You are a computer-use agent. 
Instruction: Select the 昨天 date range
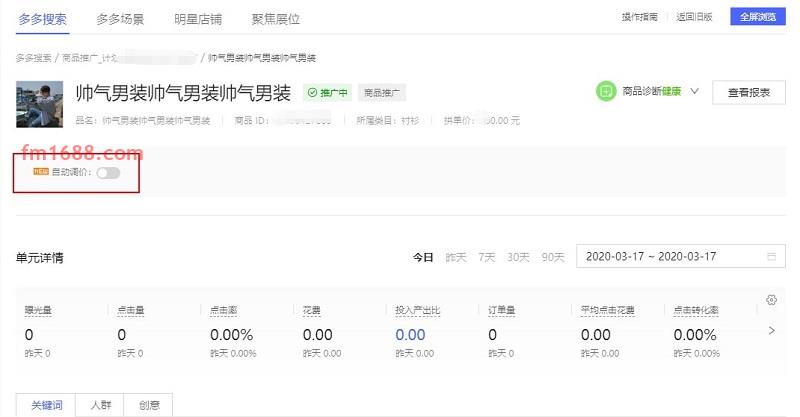pos(456,257)
